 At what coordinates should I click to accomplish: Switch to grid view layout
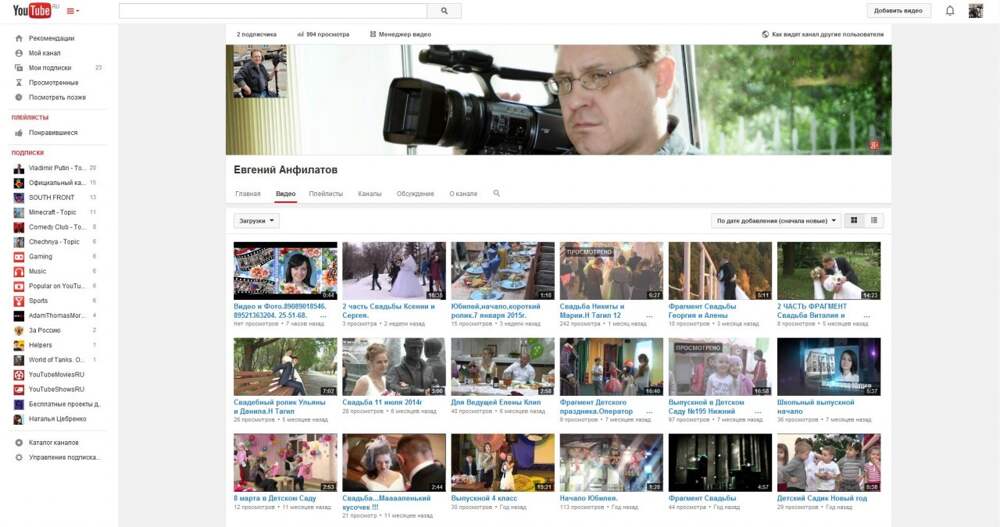click(x=854, y=220)
